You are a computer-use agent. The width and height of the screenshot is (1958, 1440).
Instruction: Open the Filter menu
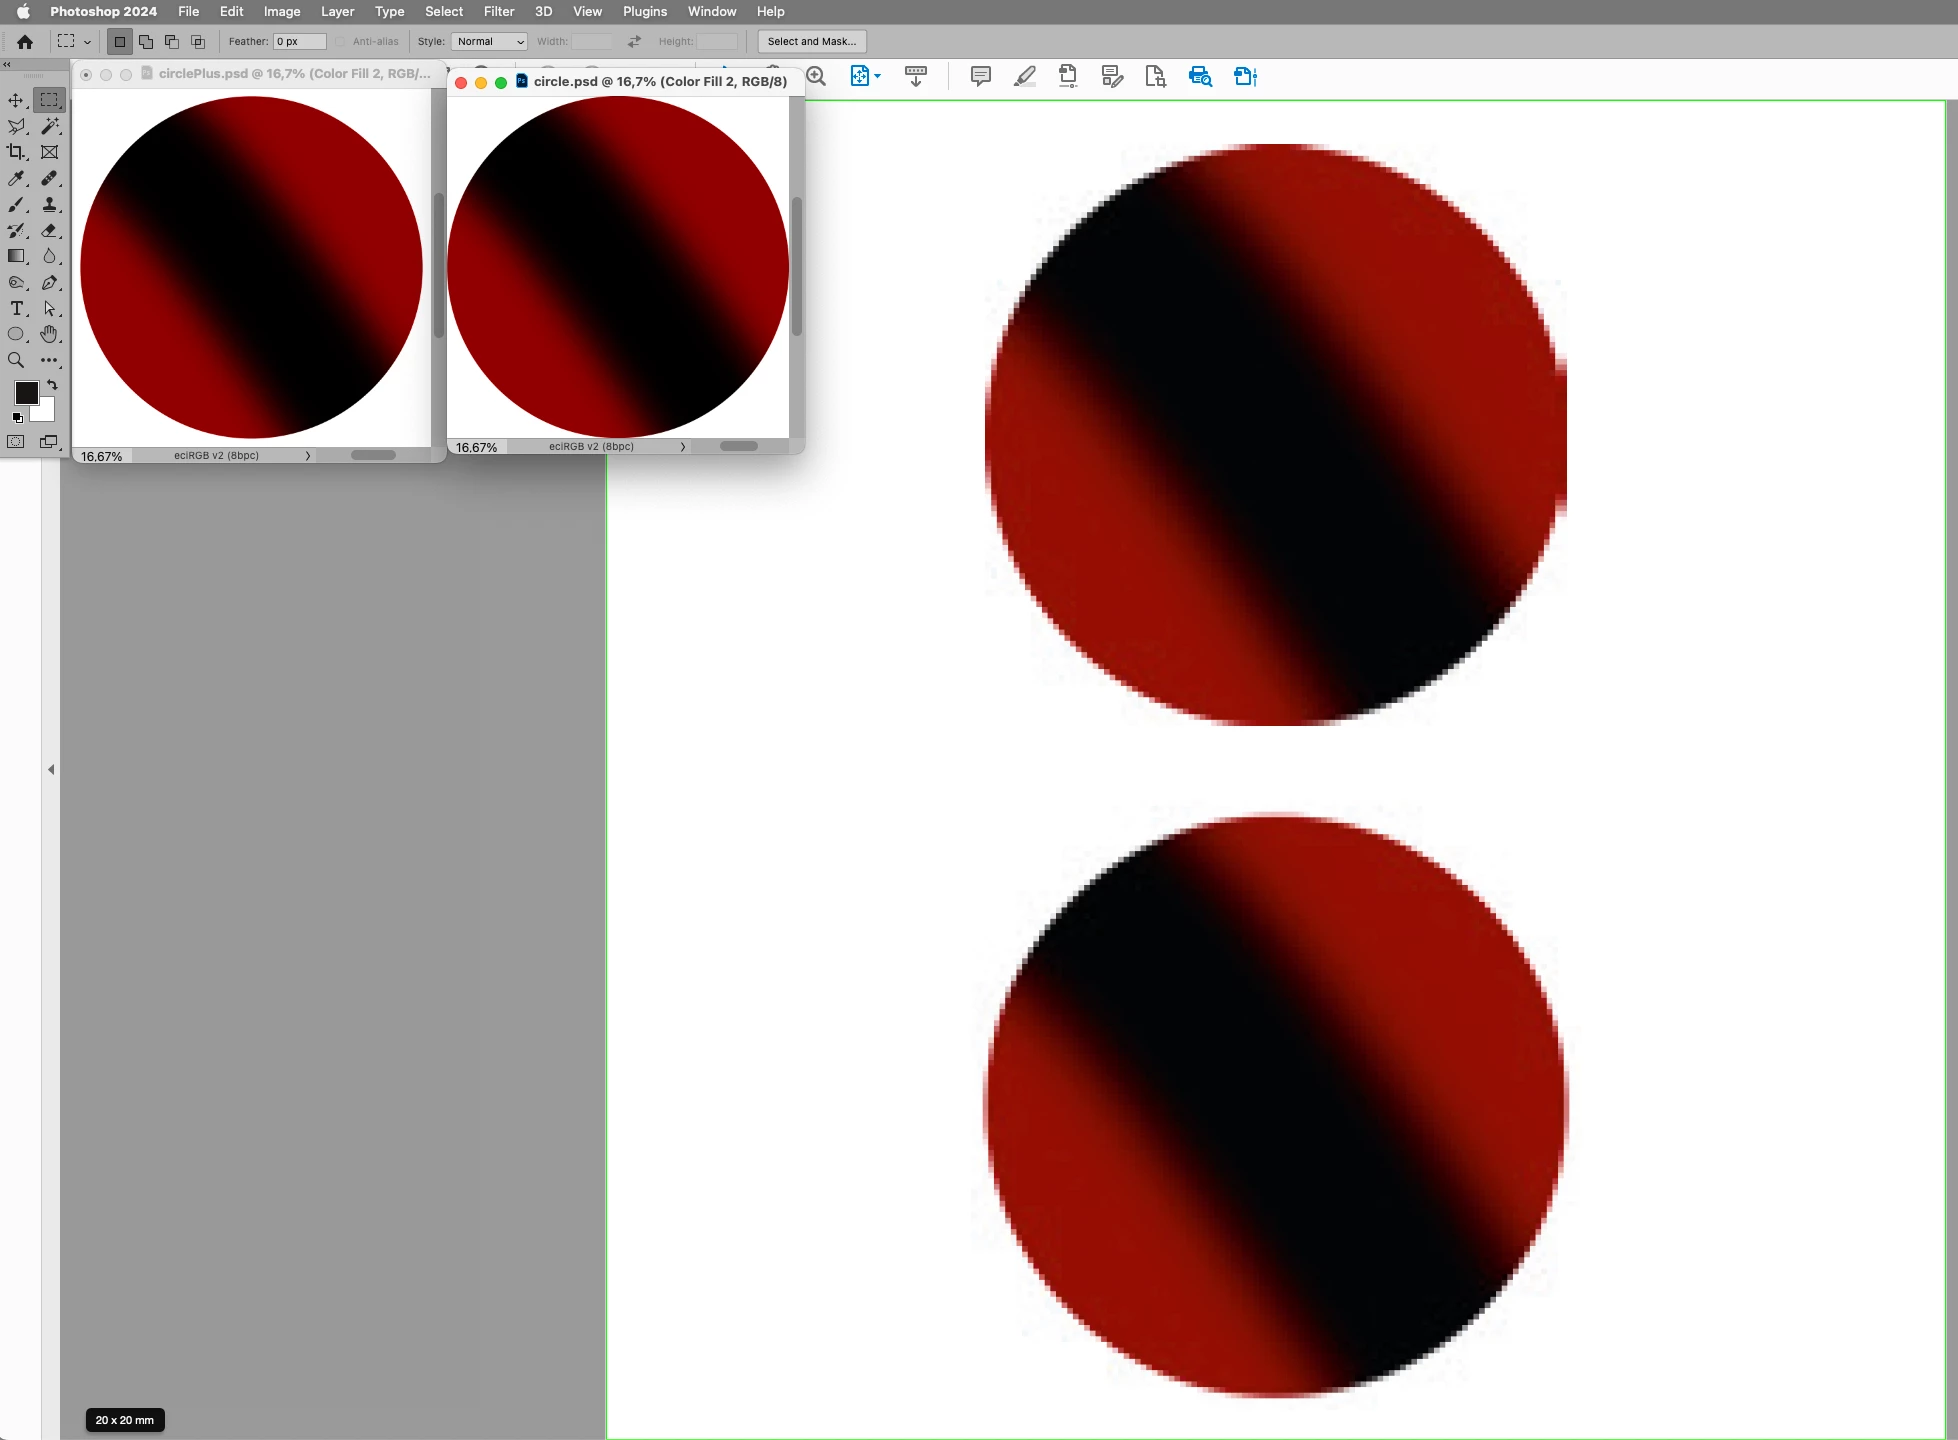(498, 12)
